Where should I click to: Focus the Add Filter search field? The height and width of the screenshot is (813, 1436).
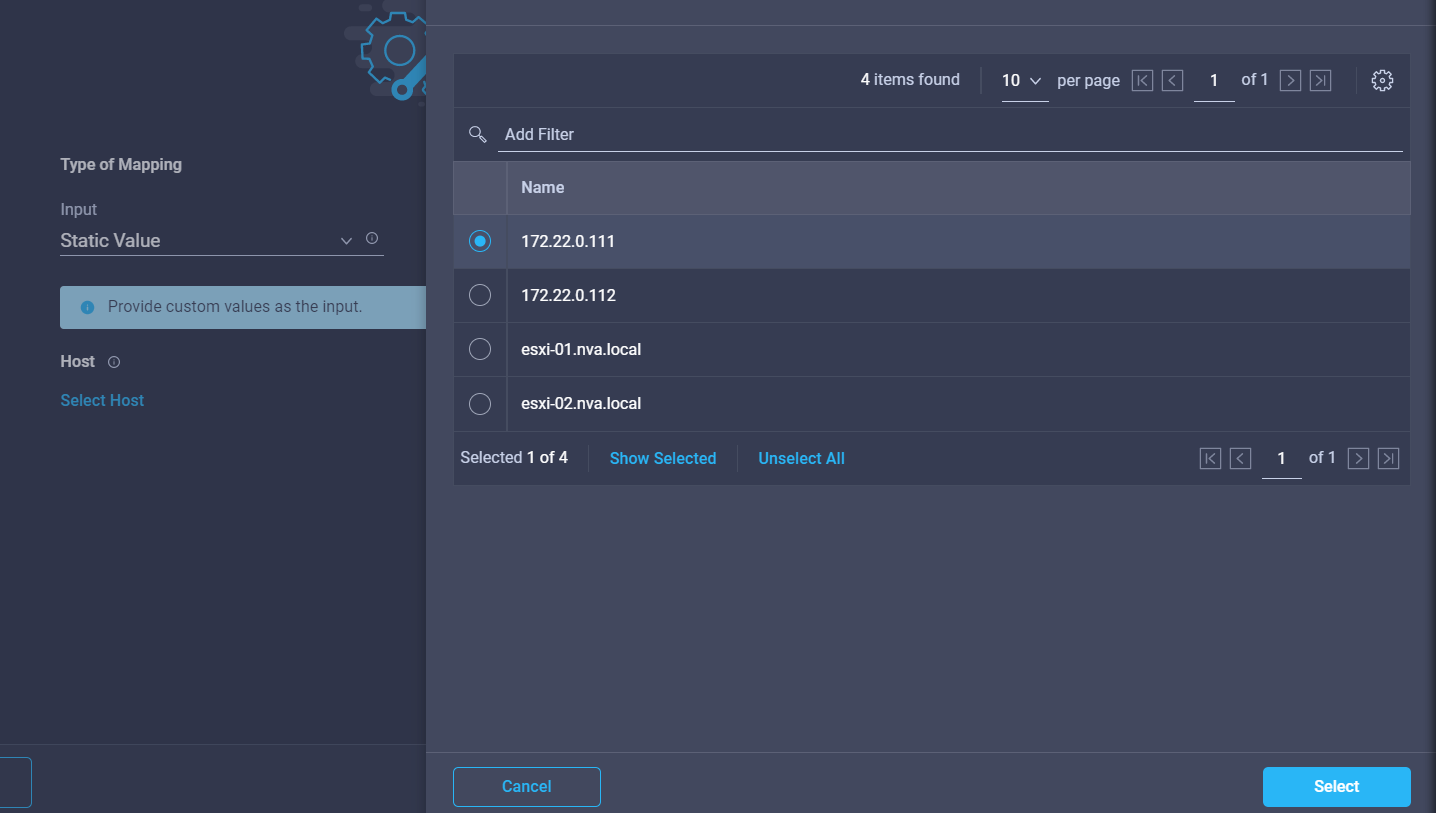point(948,134)
